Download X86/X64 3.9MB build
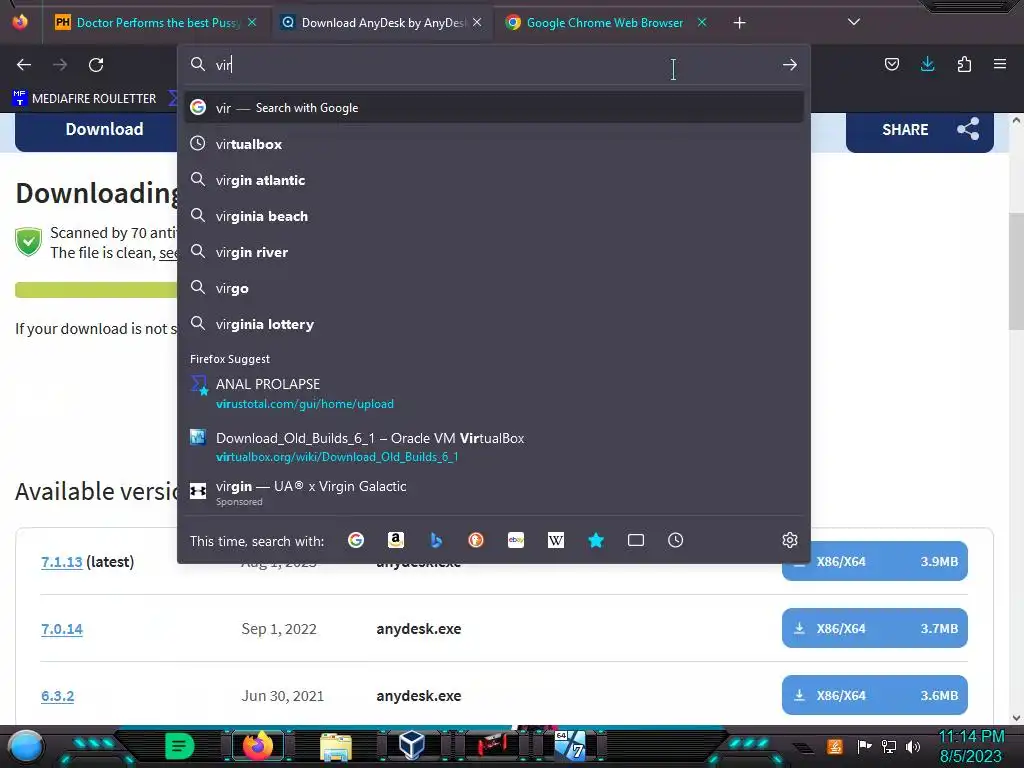 coord(874,561)
